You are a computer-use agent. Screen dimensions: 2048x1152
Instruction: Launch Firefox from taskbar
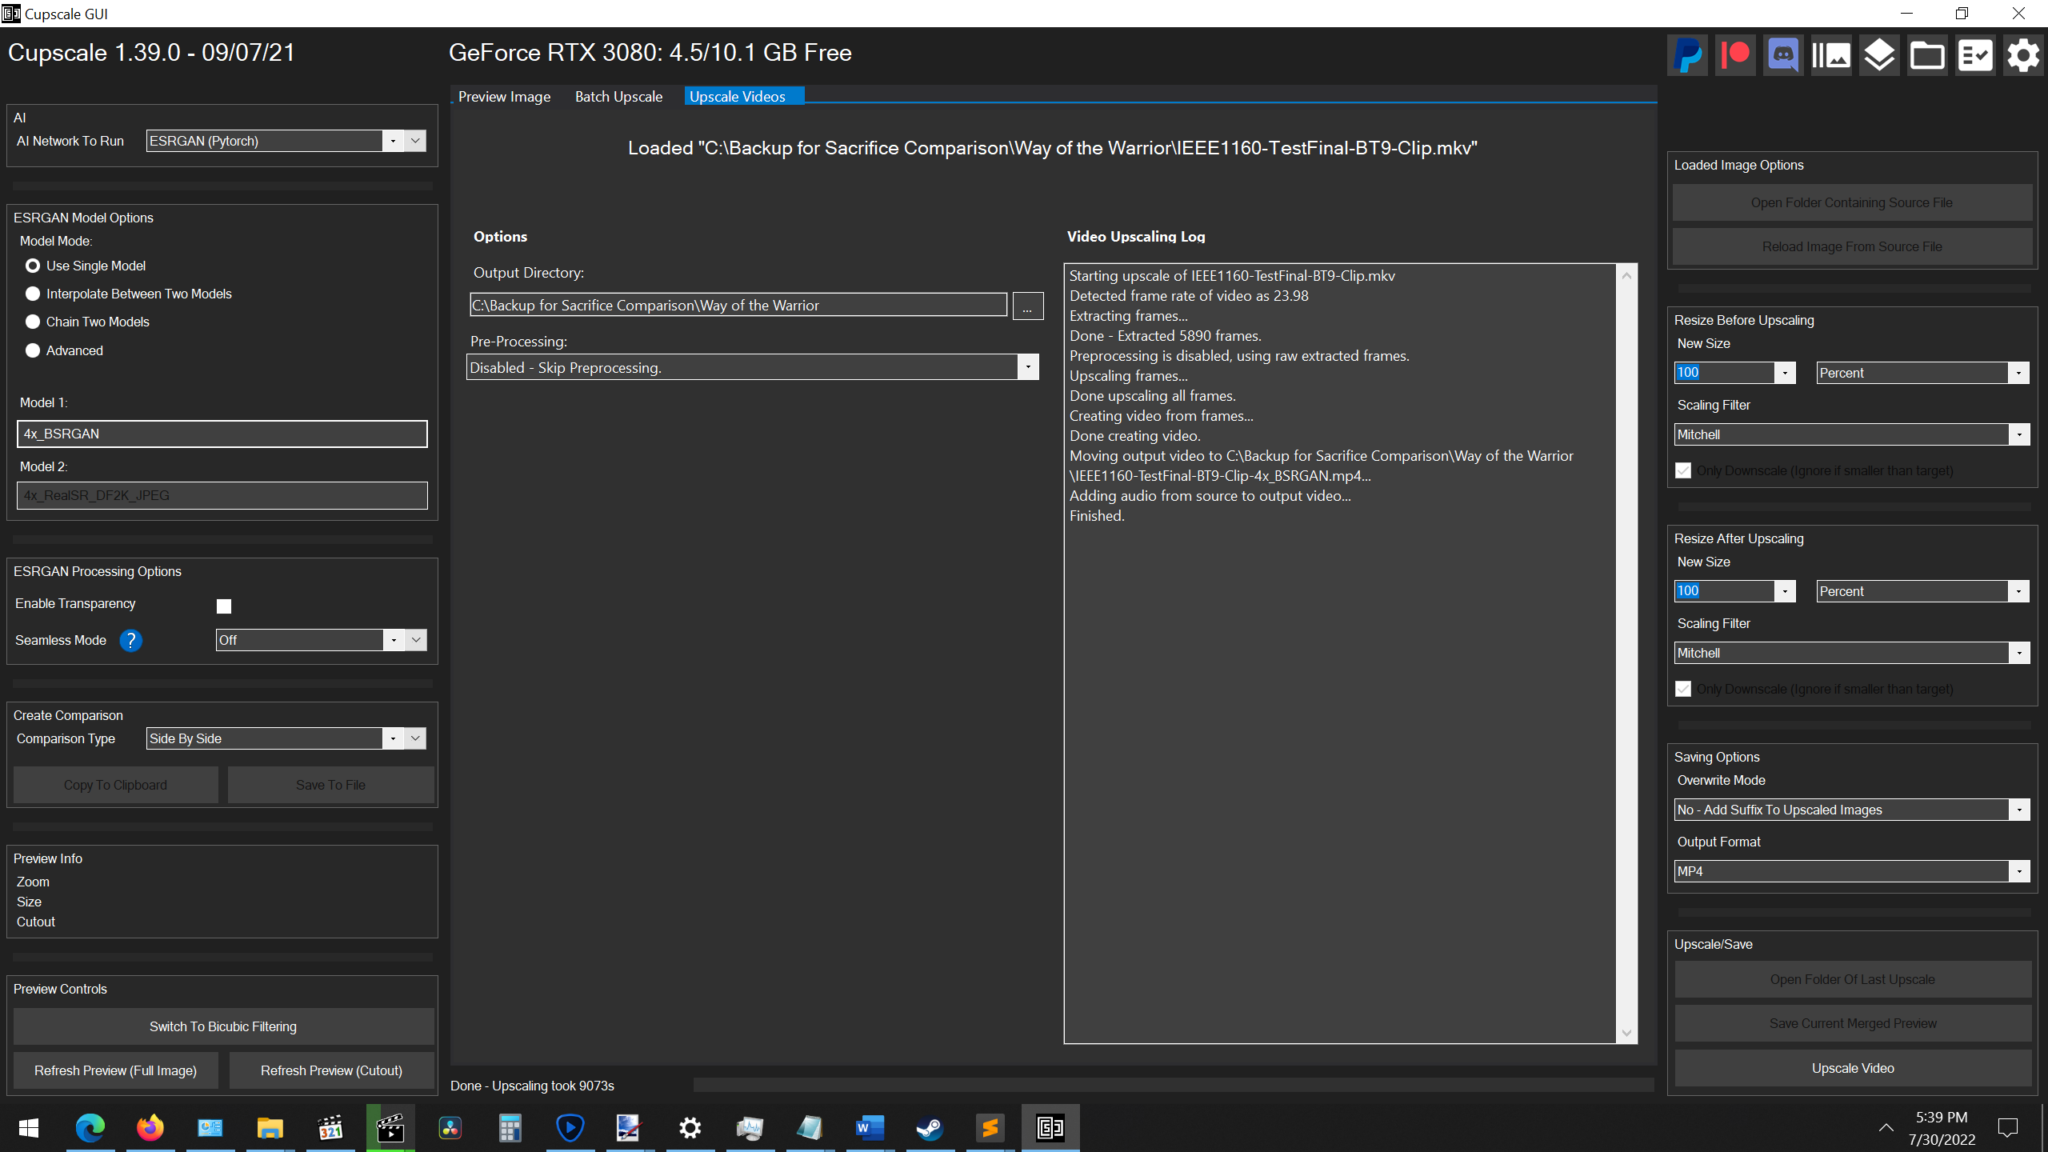(x=150, y=1128)
